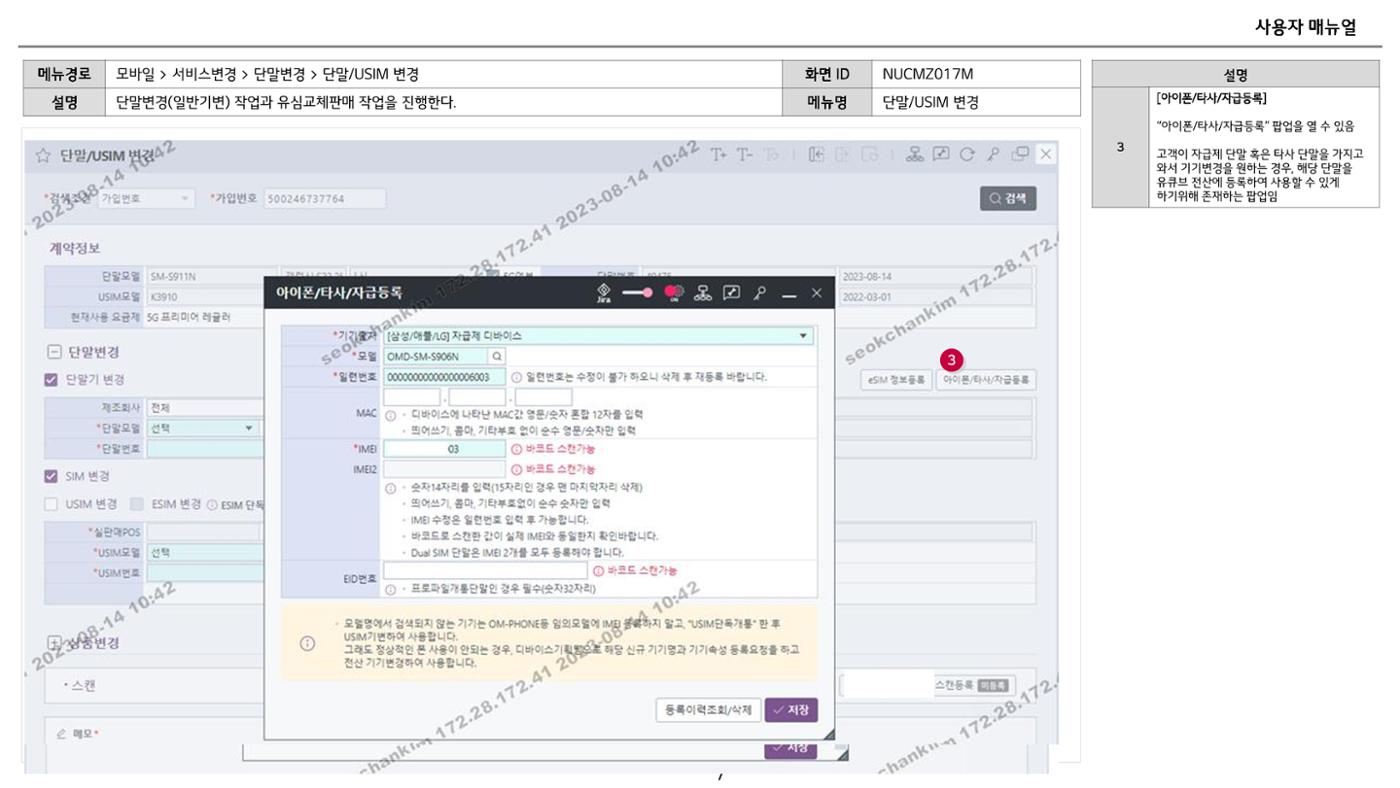Click the second MAC input box
The height and width of the screenshot is (788, 1400).
(476, 397)
